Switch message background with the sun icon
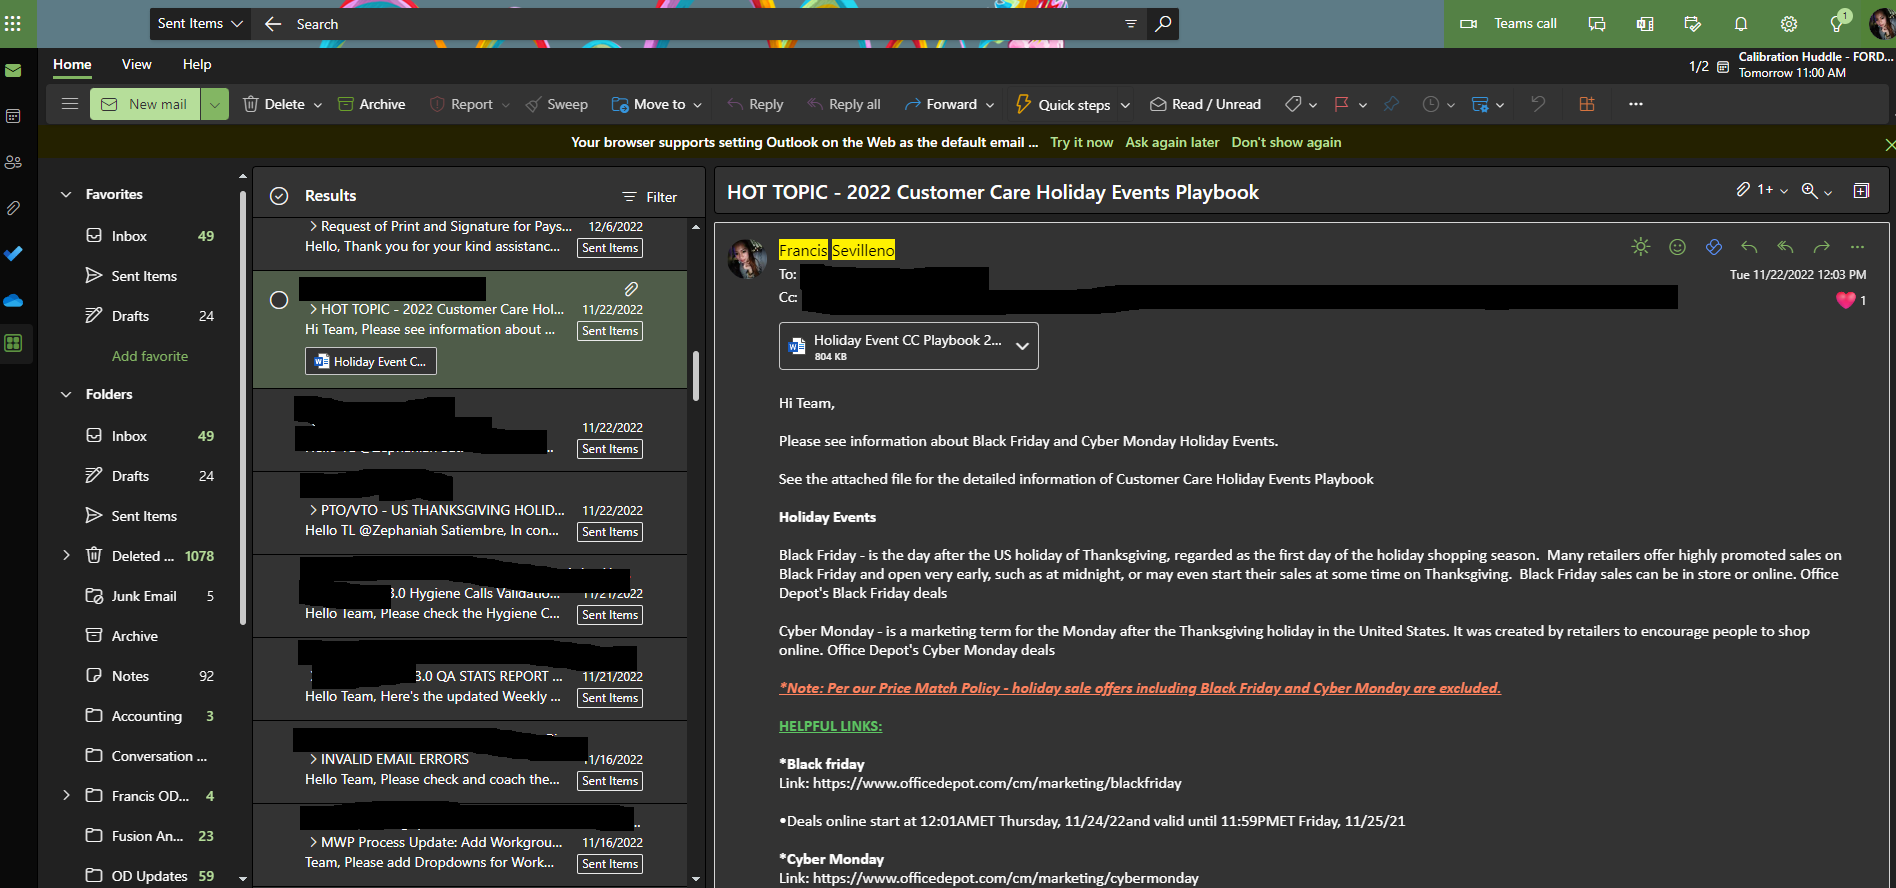 coord(1641,247)
